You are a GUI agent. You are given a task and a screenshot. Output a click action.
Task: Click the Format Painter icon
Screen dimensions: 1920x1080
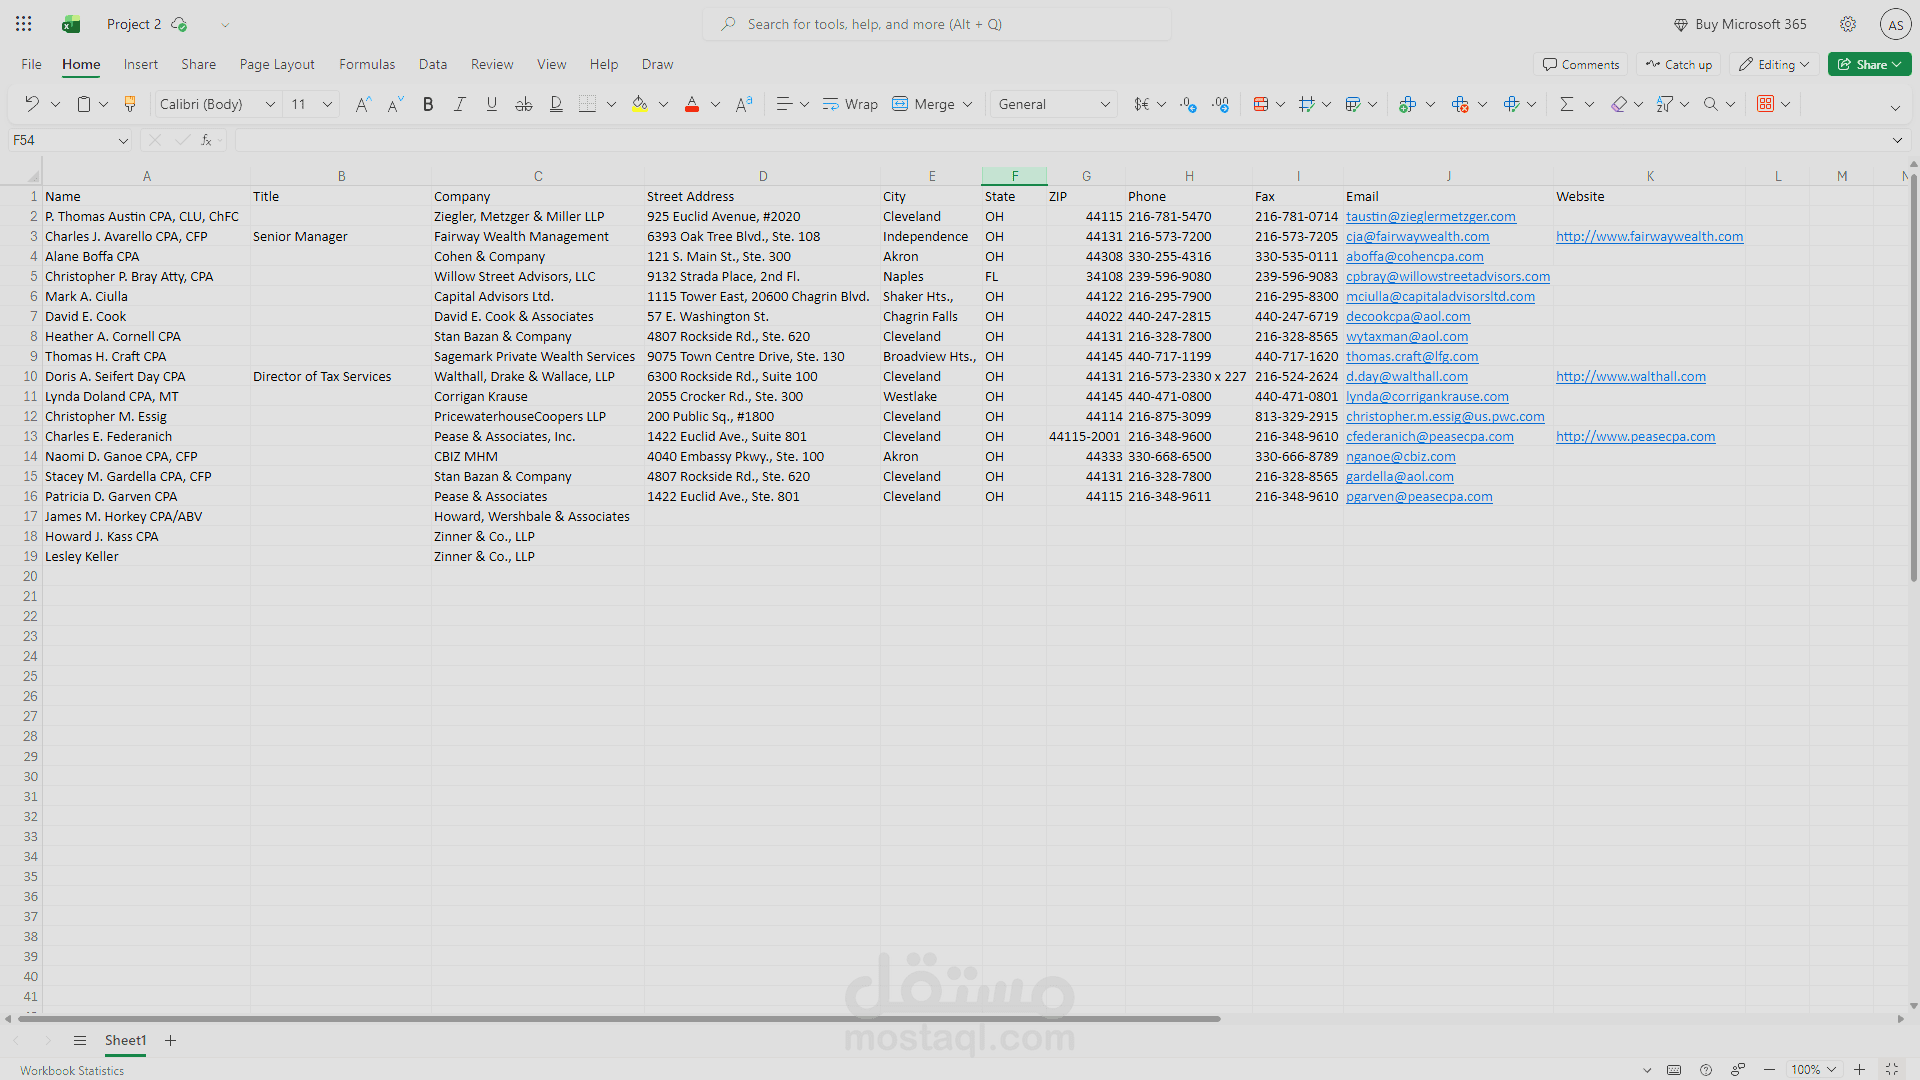[130, 104]
